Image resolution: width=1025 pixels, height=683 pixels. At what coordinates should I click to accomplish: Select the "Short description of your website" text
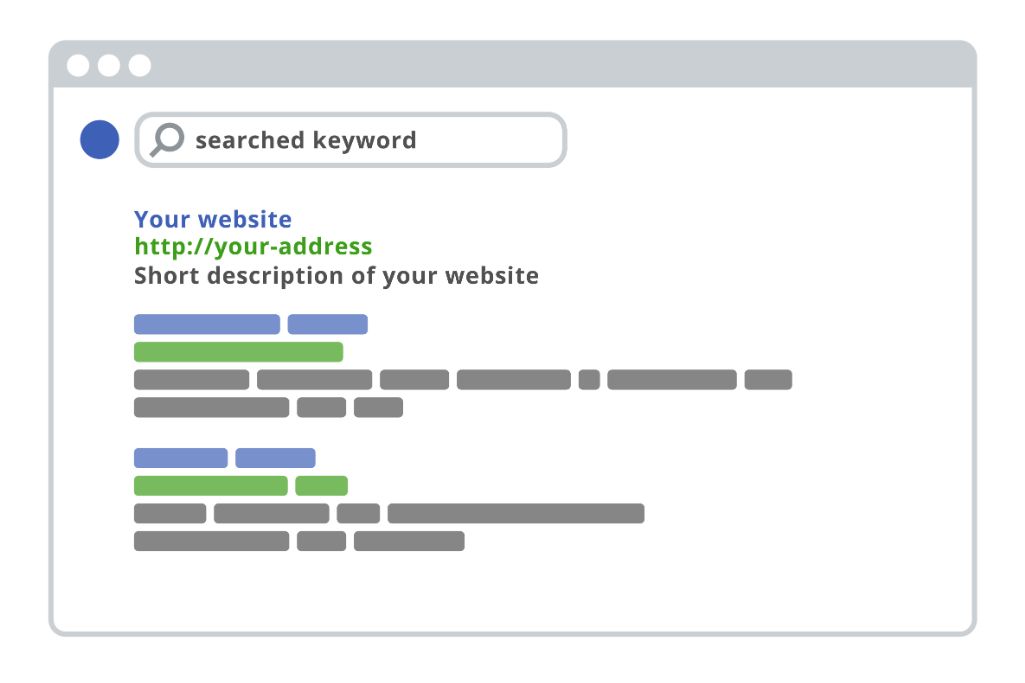pyautogui.click(x=336, y=275)
